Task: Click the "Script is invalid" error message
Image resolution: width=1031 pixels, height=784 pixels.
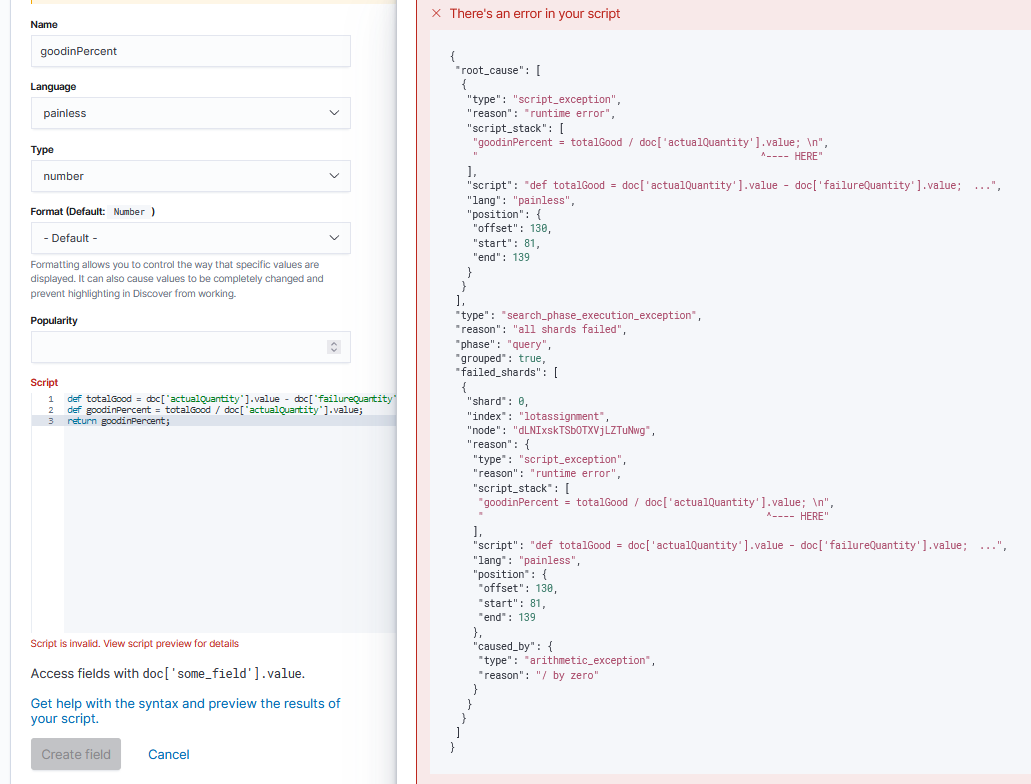Action: point(135,643)
